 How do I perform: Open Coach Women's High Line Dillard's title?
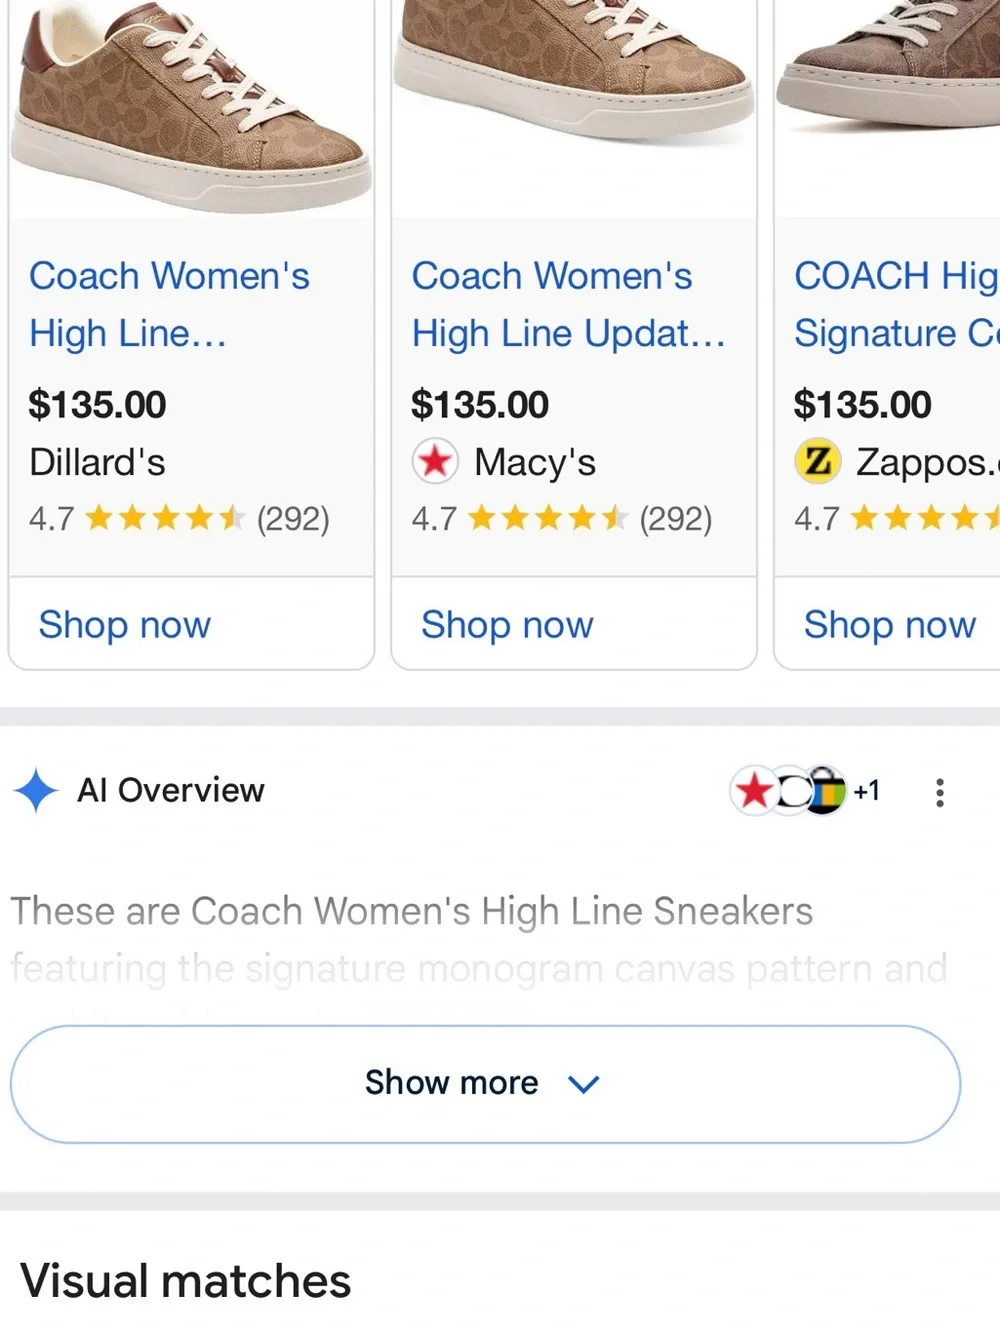(169, 304)
